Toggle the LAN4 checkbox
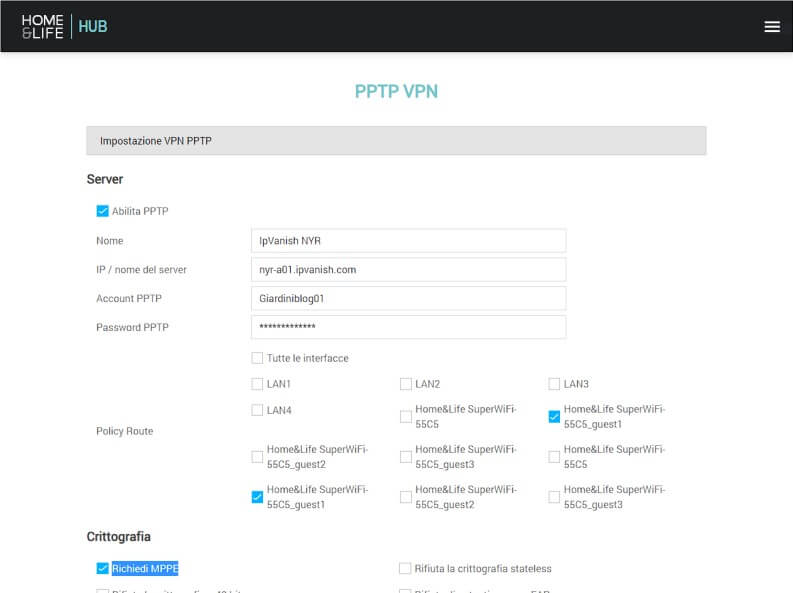 tap(257, 410)
